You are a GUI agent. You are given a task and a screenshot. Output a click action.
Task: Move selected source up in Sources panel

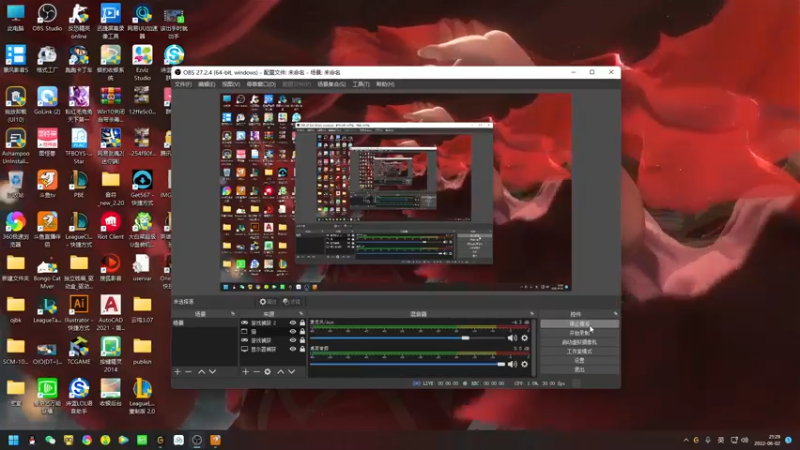click(281, 371)
